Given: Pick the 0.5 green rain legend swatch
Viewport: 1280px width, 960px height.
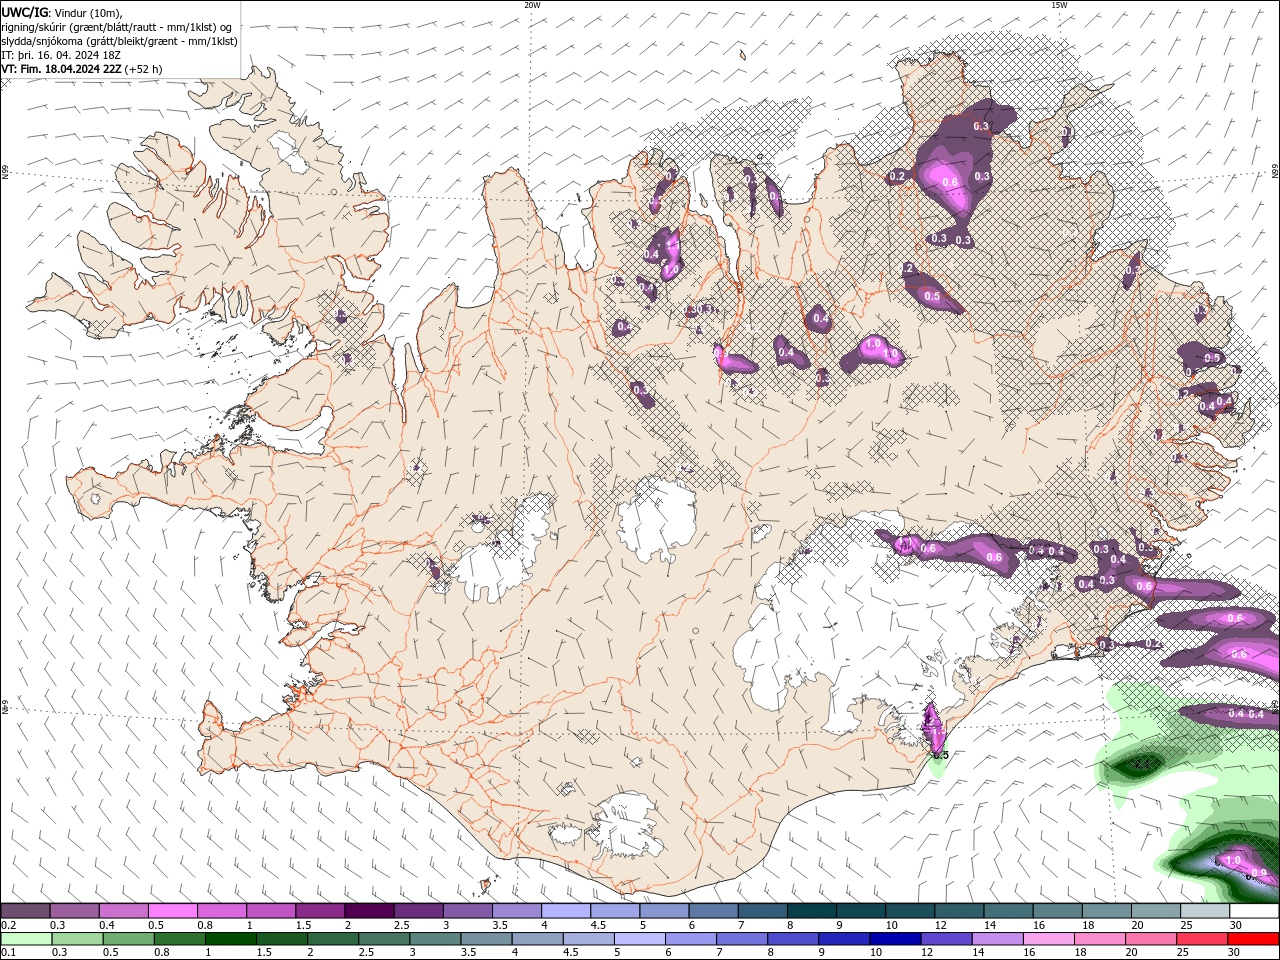Looking at the screenshot, I should point(128,939).
